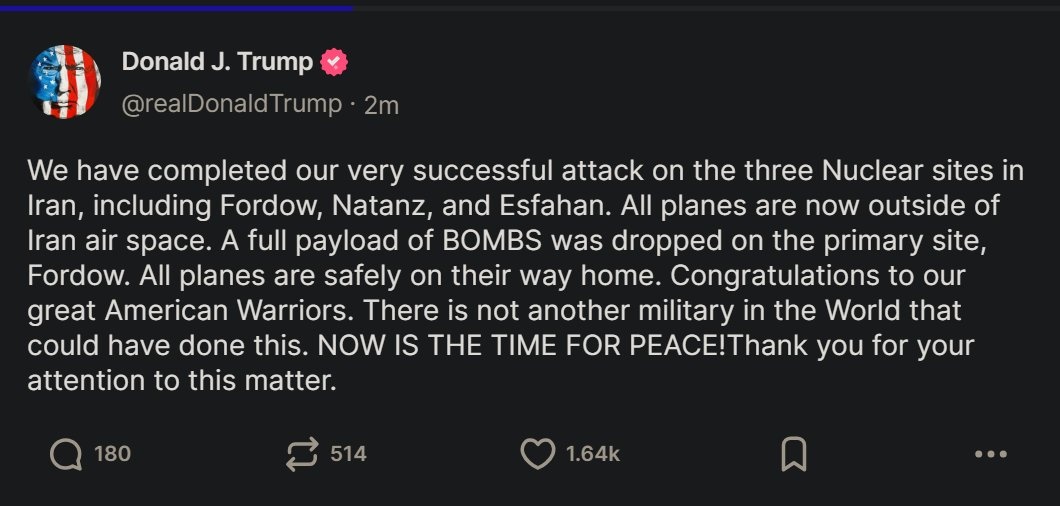
Task: Toggle the bookmark icon on this post
Action: [792, 455]
